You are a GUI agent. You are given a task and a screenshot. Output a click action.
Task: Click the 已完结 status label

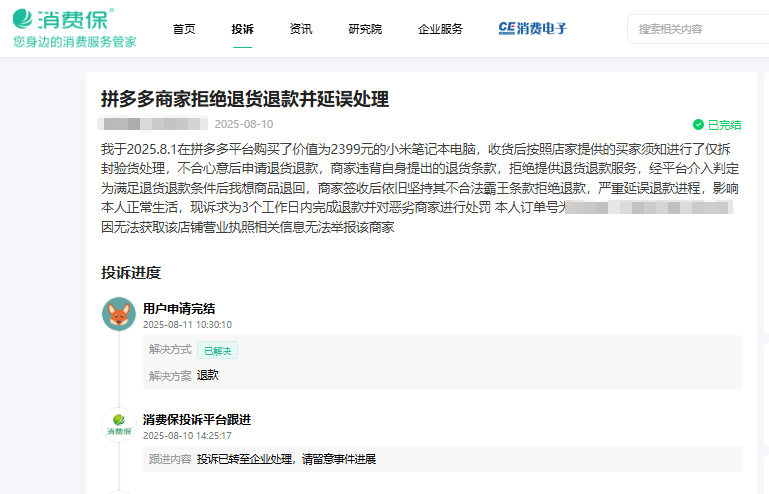724,125
